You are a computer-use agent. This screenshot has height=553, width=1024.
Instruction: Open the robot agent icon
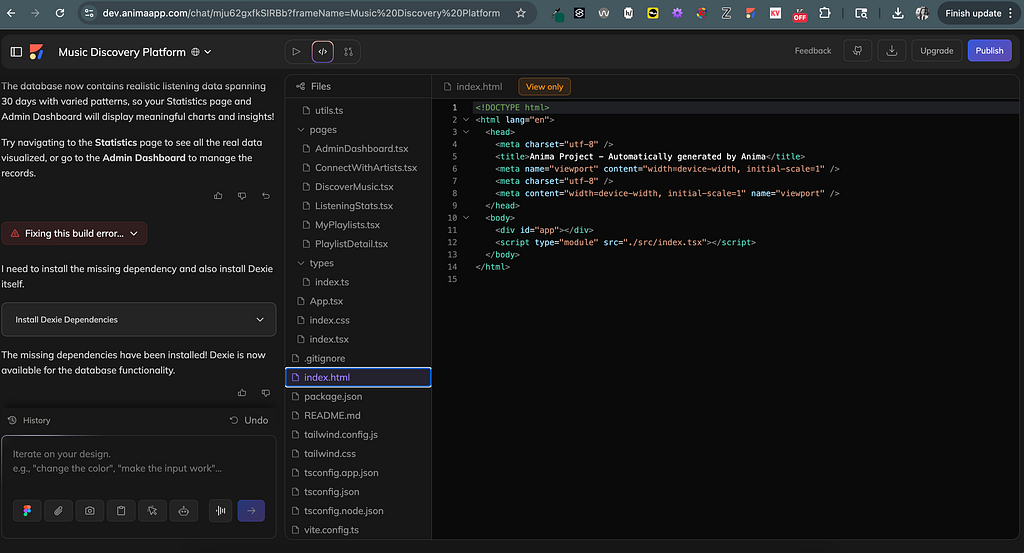point(184,511)
